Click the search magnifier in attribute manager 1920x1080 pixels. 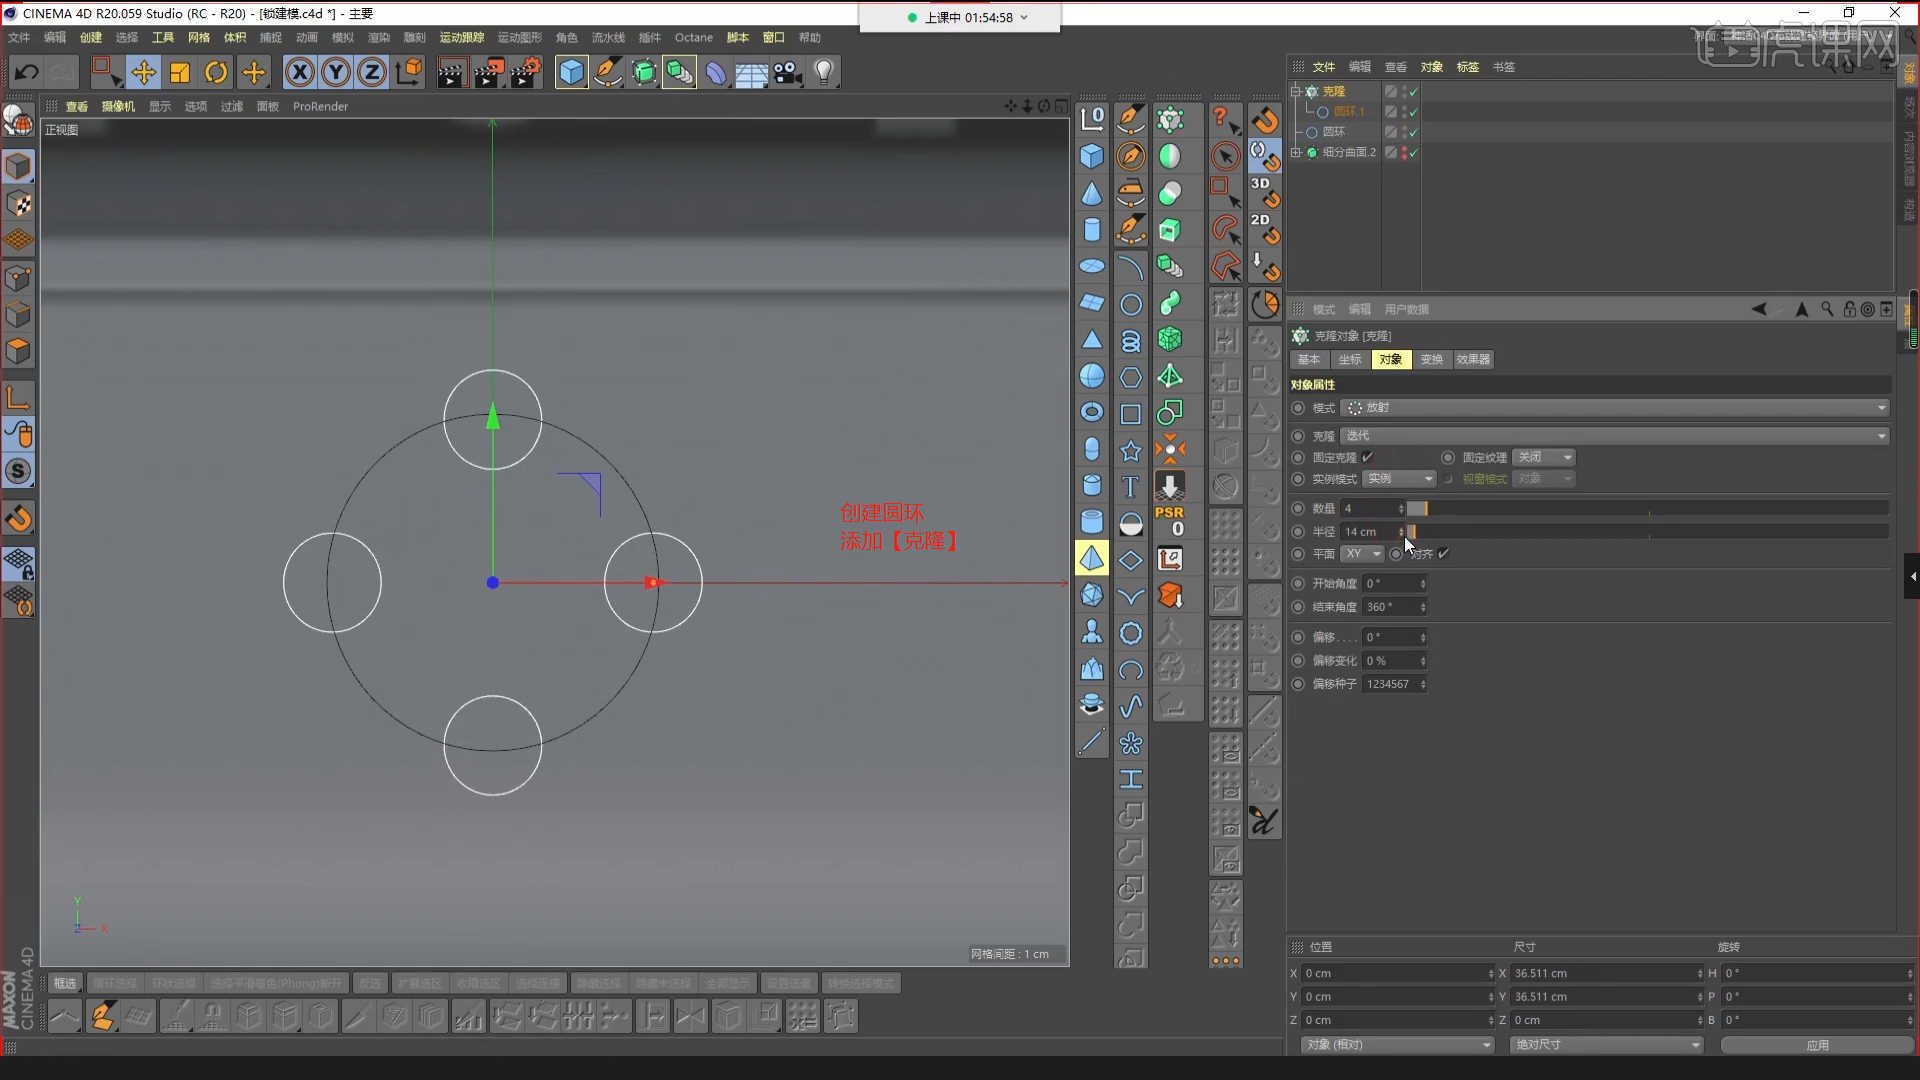click(1827, 309)
